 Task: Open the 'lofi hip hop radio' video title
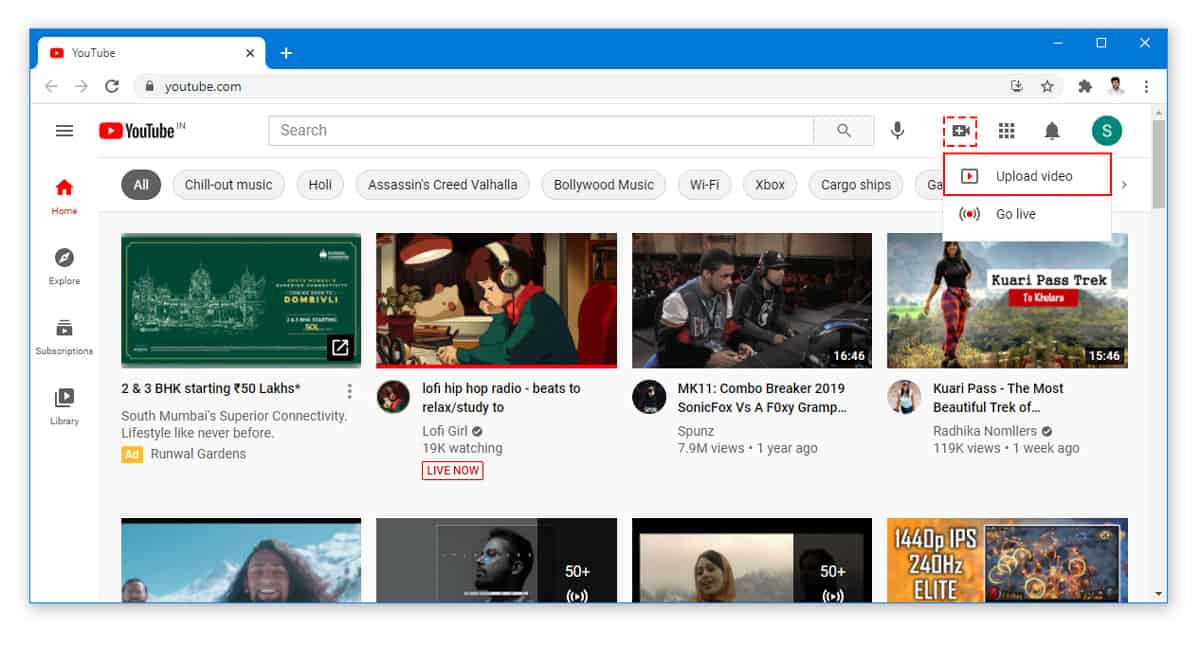(501, 398)
